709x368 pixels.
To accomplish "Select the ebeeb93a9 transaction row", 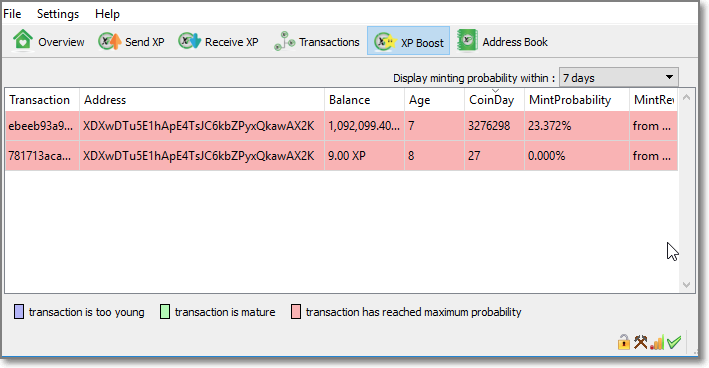I will (341, 126).
